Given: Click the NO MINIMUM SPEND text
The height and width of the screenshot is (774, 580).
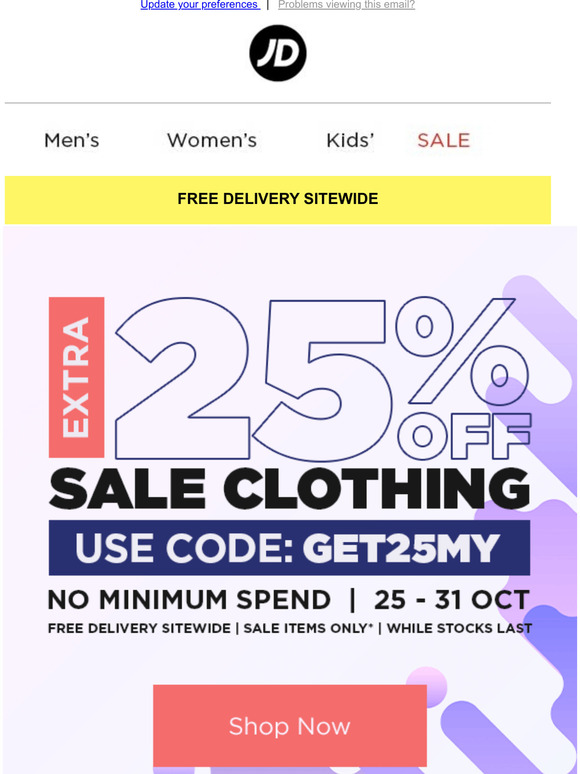Looking at the screenshot, I should pos(189,600).
